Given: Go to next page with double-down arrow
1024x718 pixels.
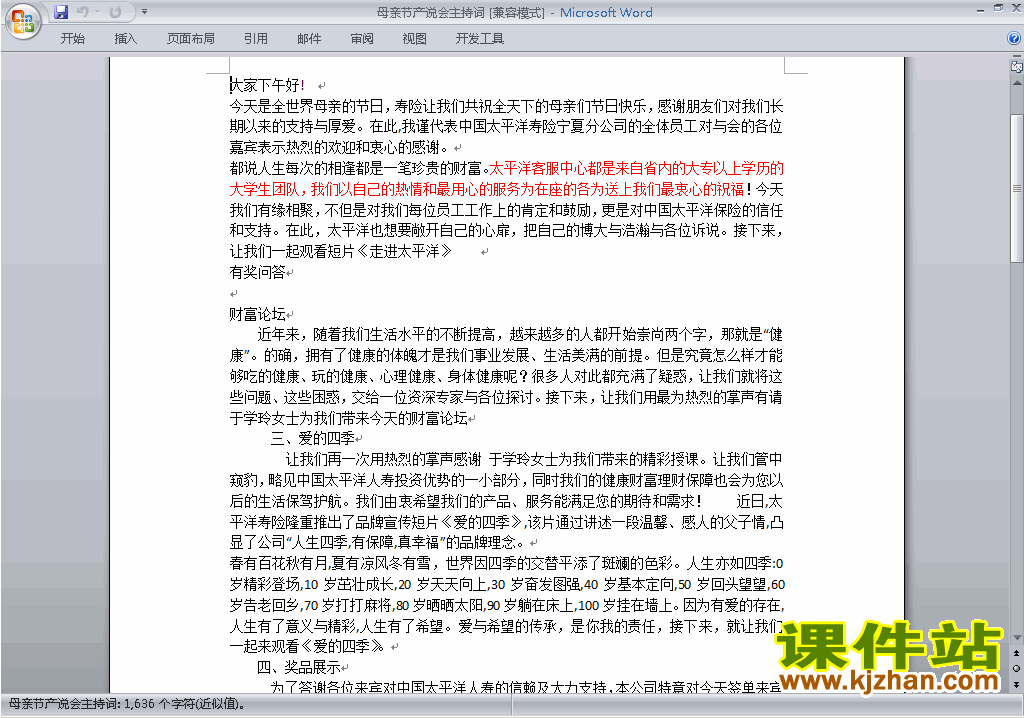Looking at the screenshot, I should [1016, 684].
